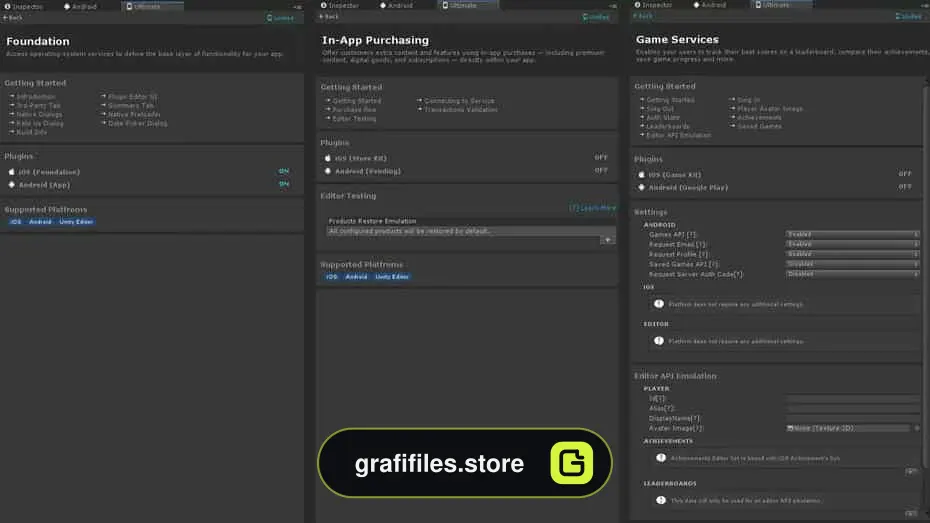Open the Purchase Flow guide link
Image resolution: width=930 pixels, height=523 pixels.
(354, 110)
